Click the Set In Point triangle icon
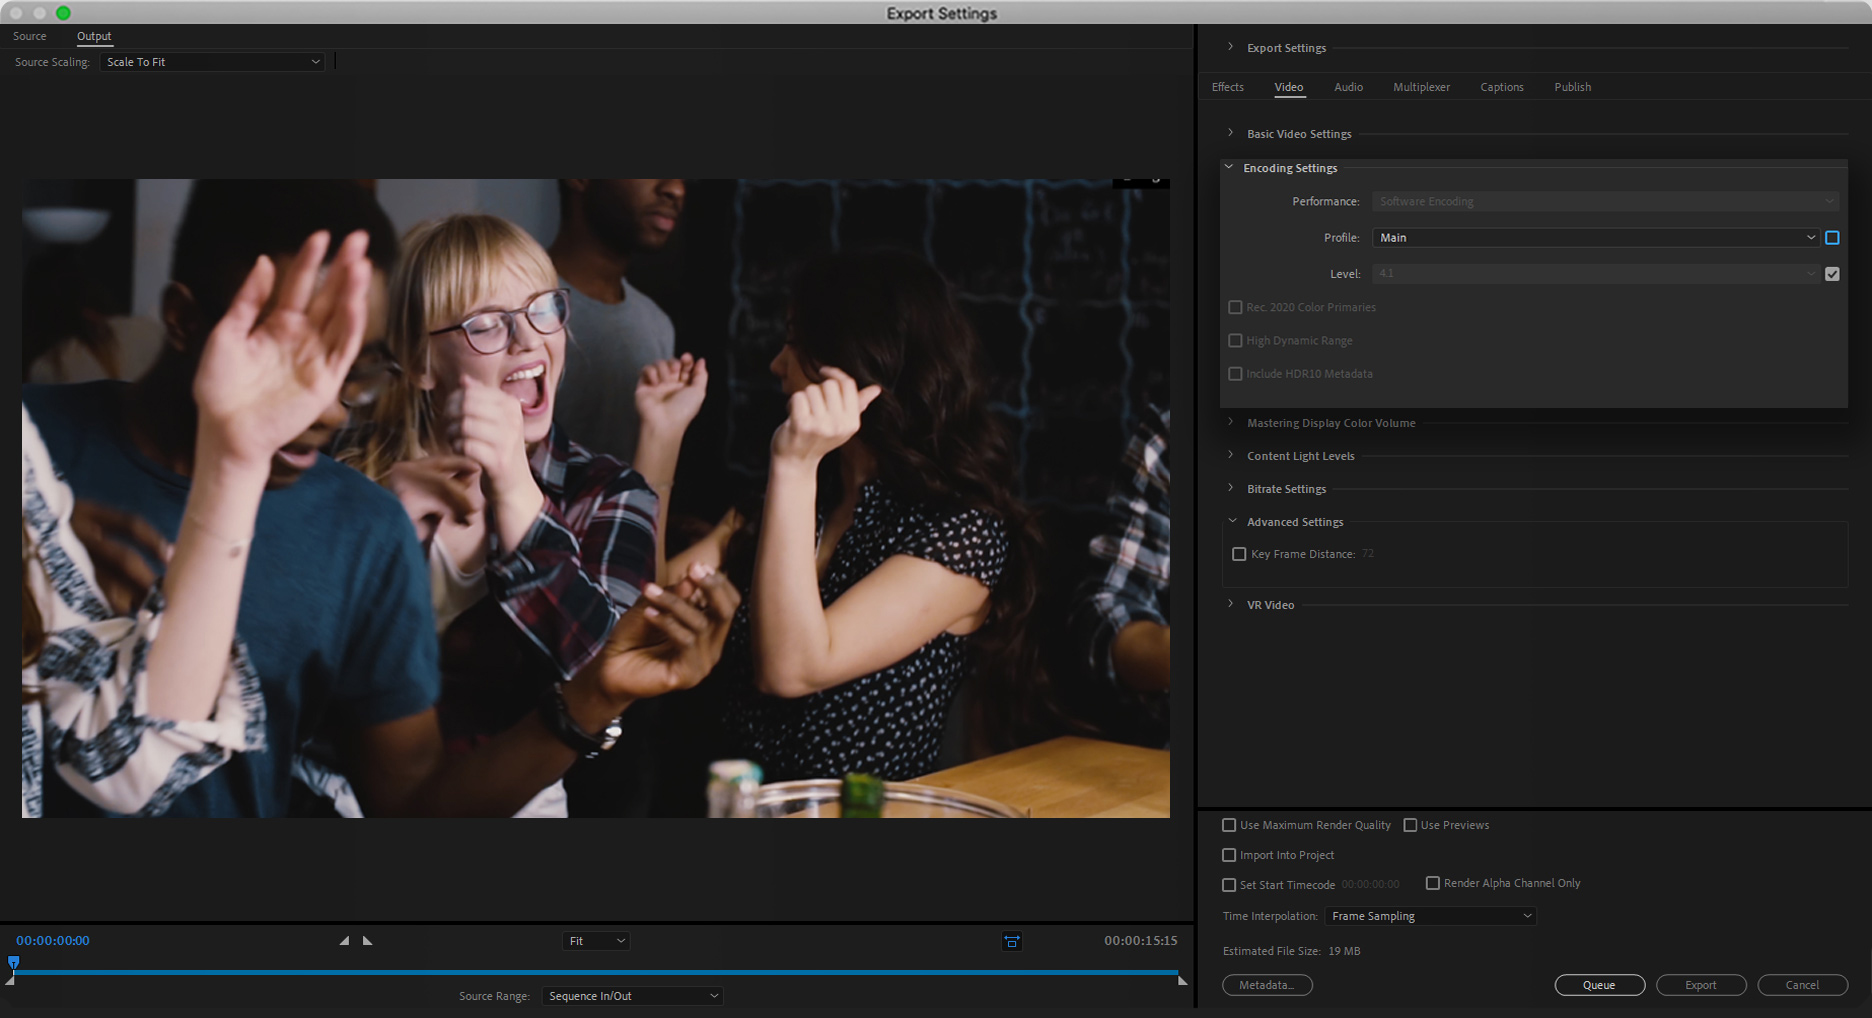Viewport: 1872px width, 1018px height. point(344,941)
